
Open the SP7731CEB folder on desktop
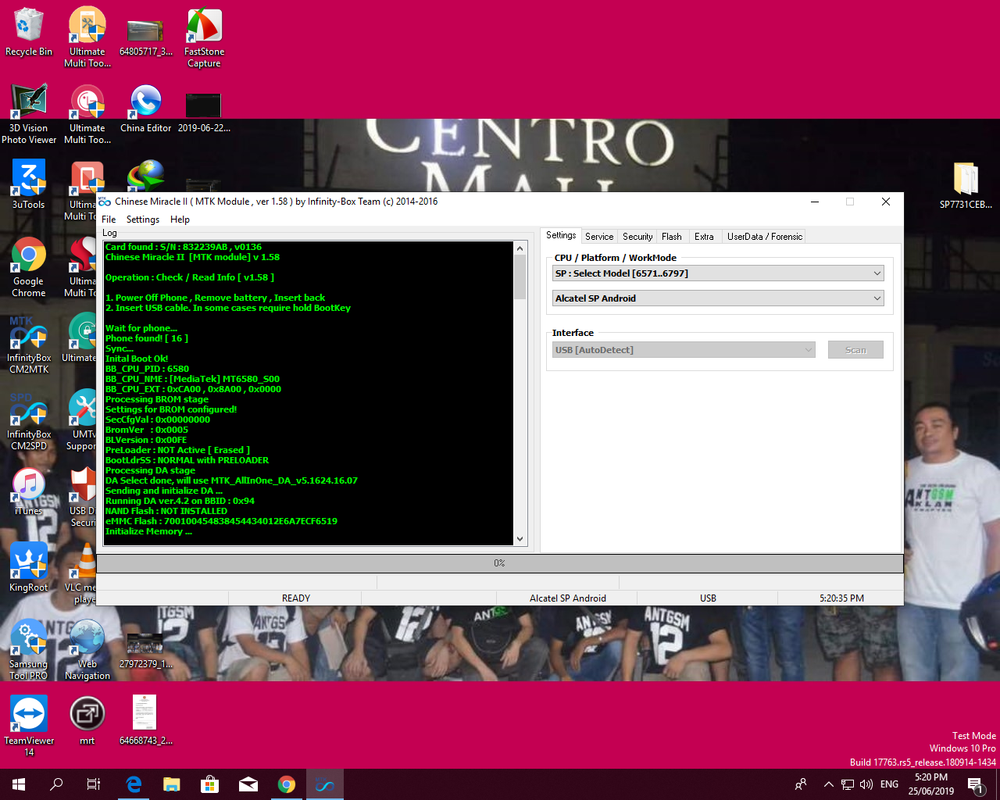point(966,185)
